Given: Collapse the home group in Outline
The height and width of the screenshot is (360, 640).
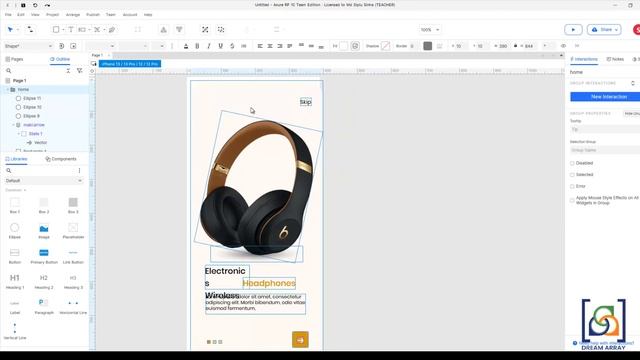Looking at the screenshot, I should (7, 89).
